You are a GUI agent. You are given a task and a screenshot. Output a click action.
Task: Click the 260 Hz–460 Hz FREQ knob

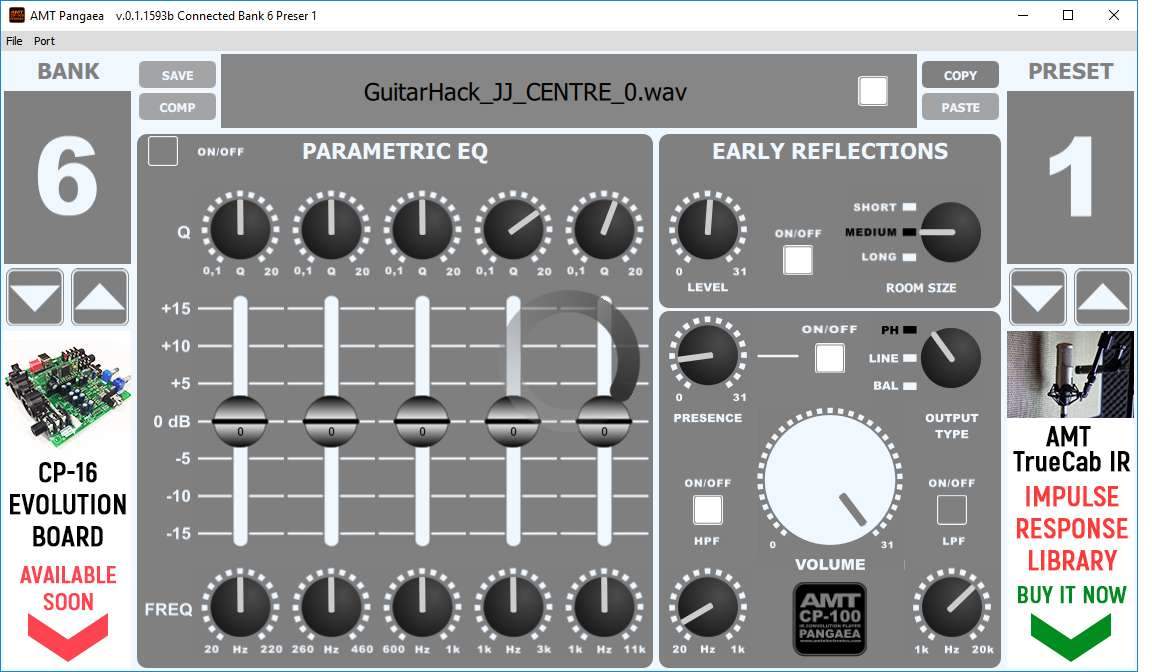click(331, 606)
